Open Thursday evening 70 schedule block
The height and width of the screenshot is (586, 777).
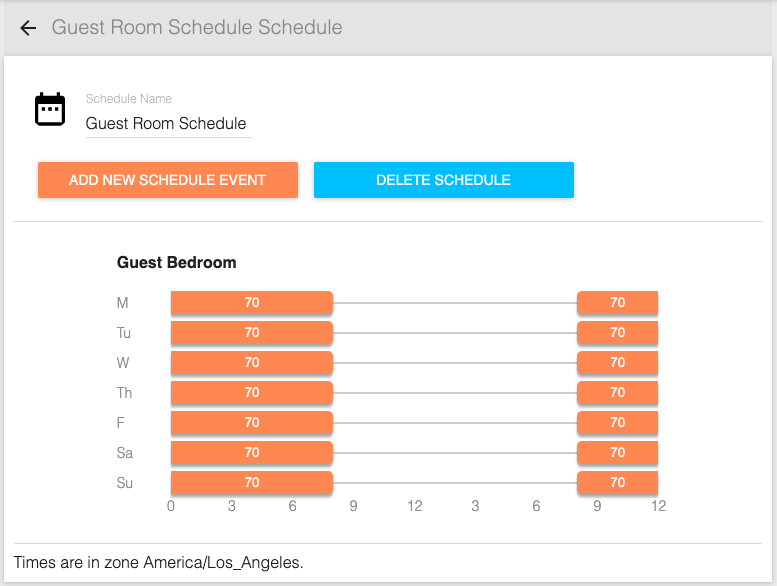[617, 393]
